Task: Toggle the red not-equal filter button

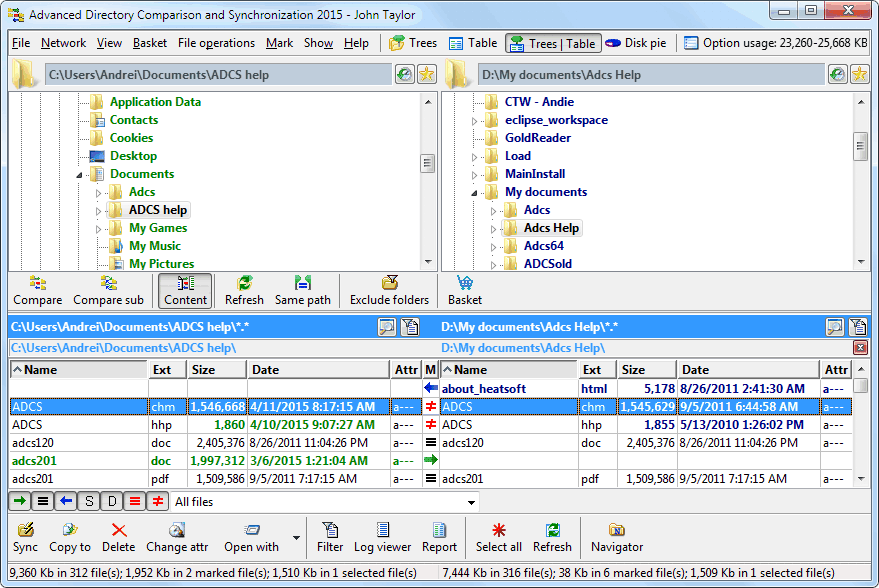Action: pos(158,501)
